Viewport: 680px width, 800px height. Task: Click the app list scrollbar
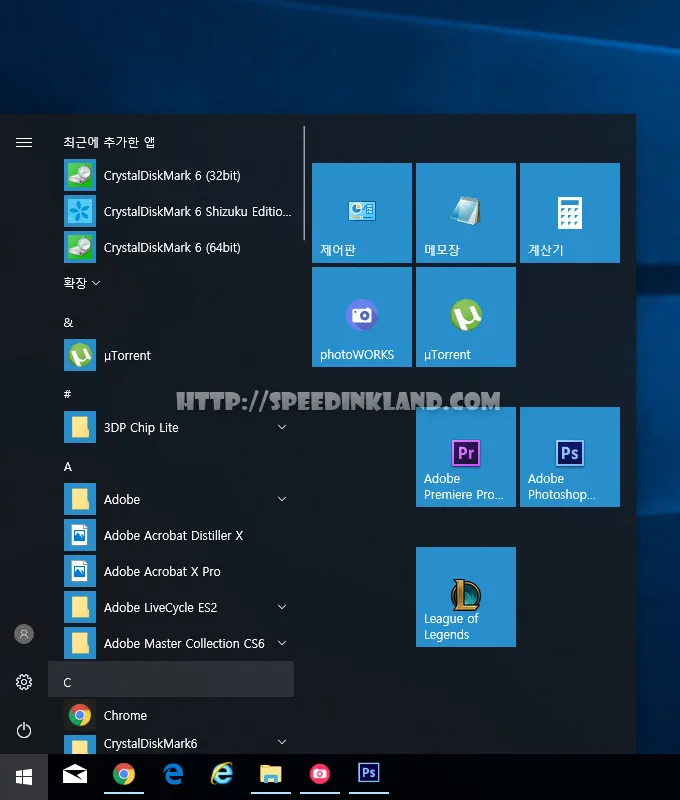[304, 183]
